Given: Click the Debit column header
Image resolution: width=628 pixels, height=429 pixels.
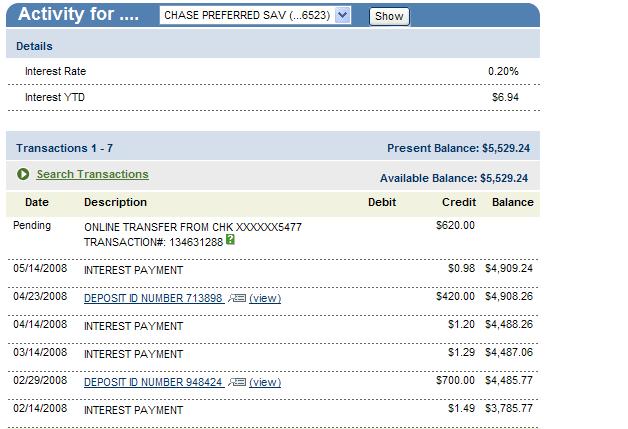Looking at the screenshot, I should pyautogui.click(x=382, y=202).
